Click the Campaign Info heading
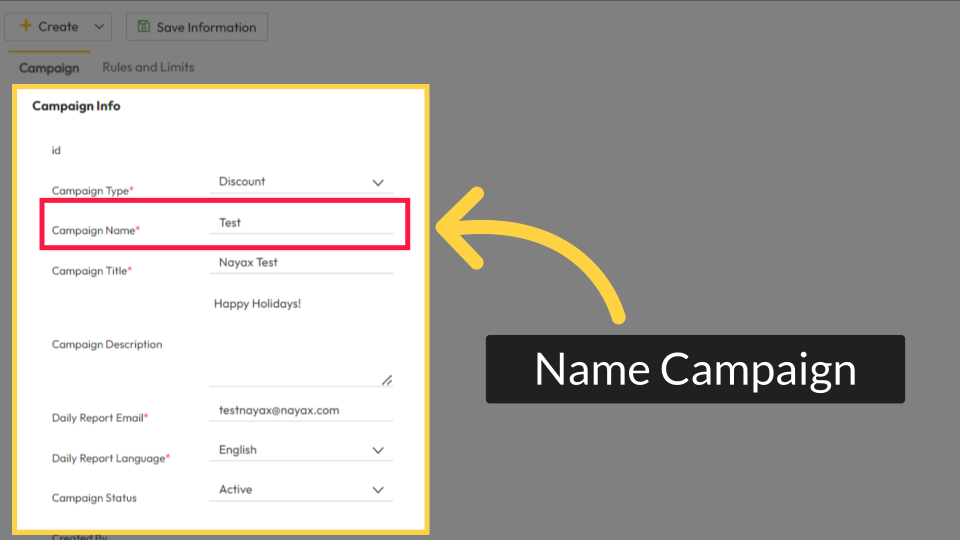The height and width of the screenshot is (540, 960). (x=76, y=106)
